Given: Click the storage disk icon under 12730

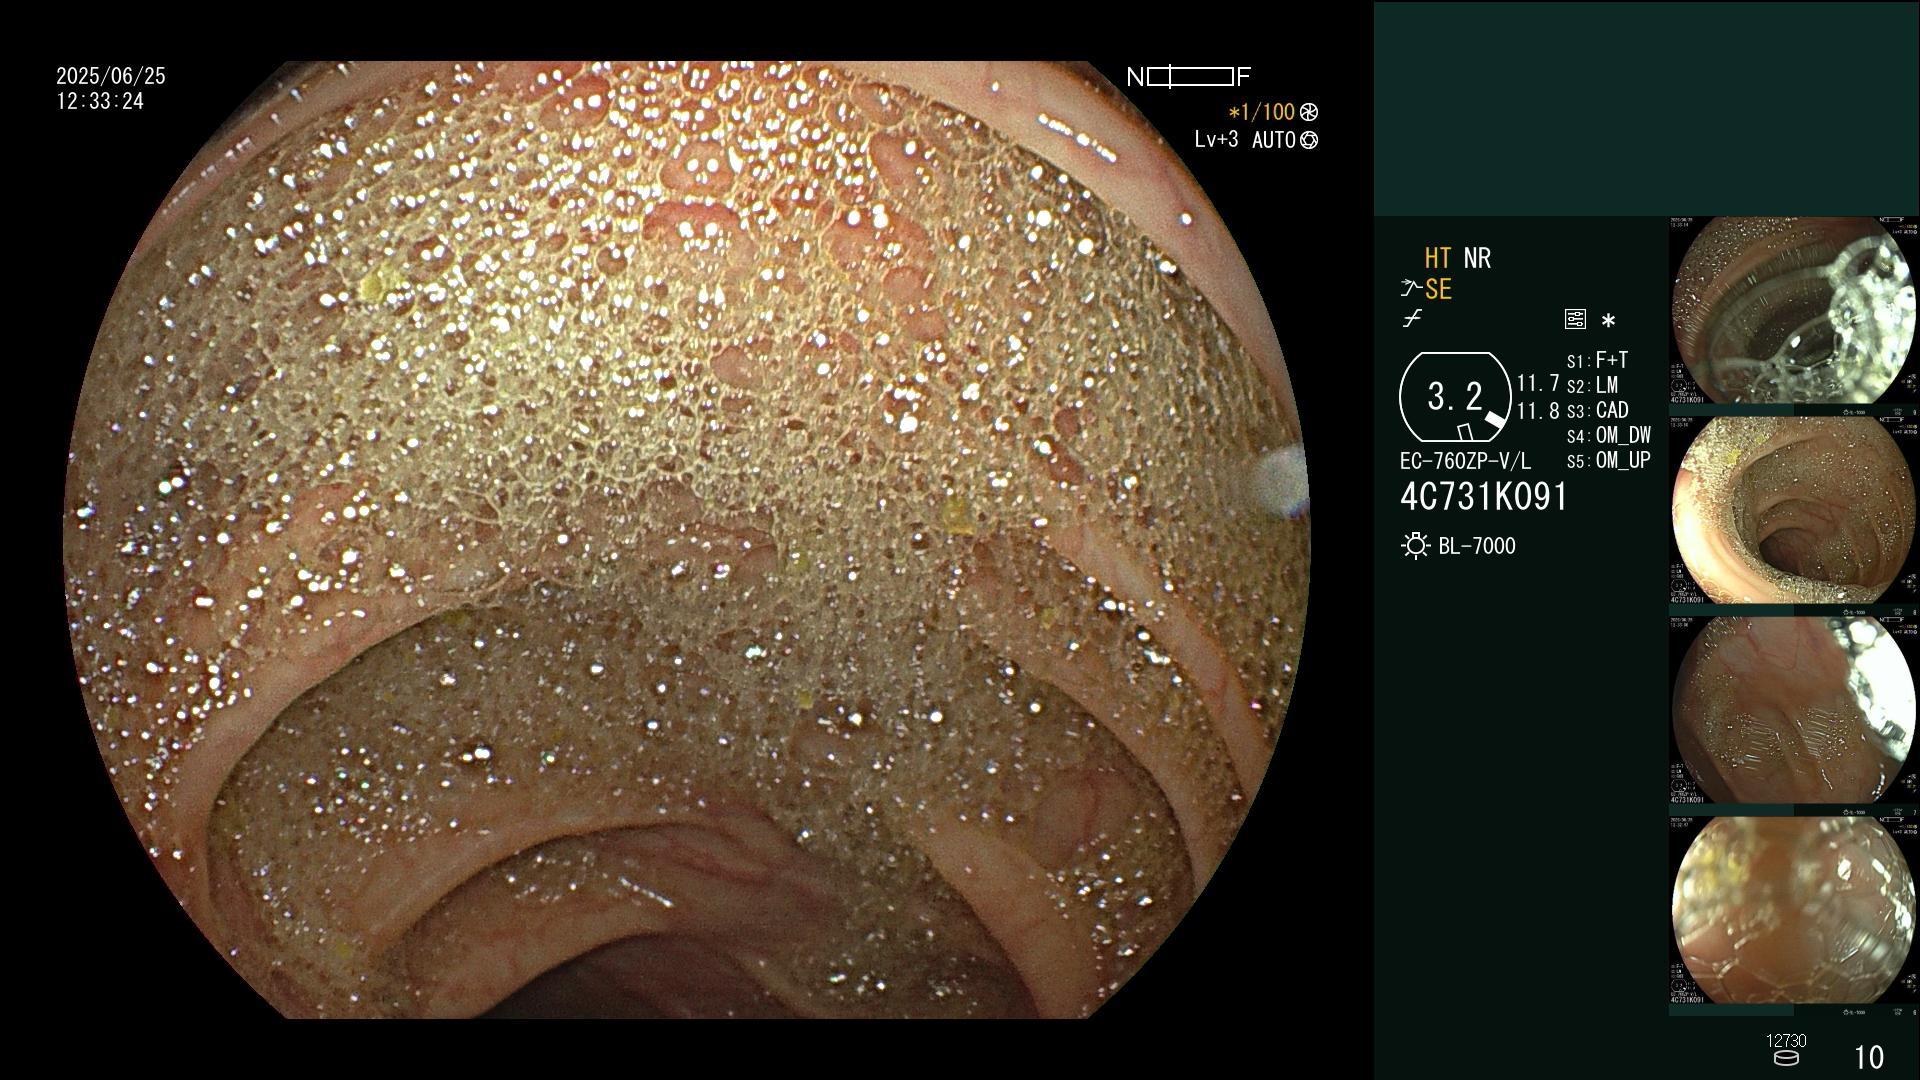Looking at the screenshot, I should click(1786, 1058).
